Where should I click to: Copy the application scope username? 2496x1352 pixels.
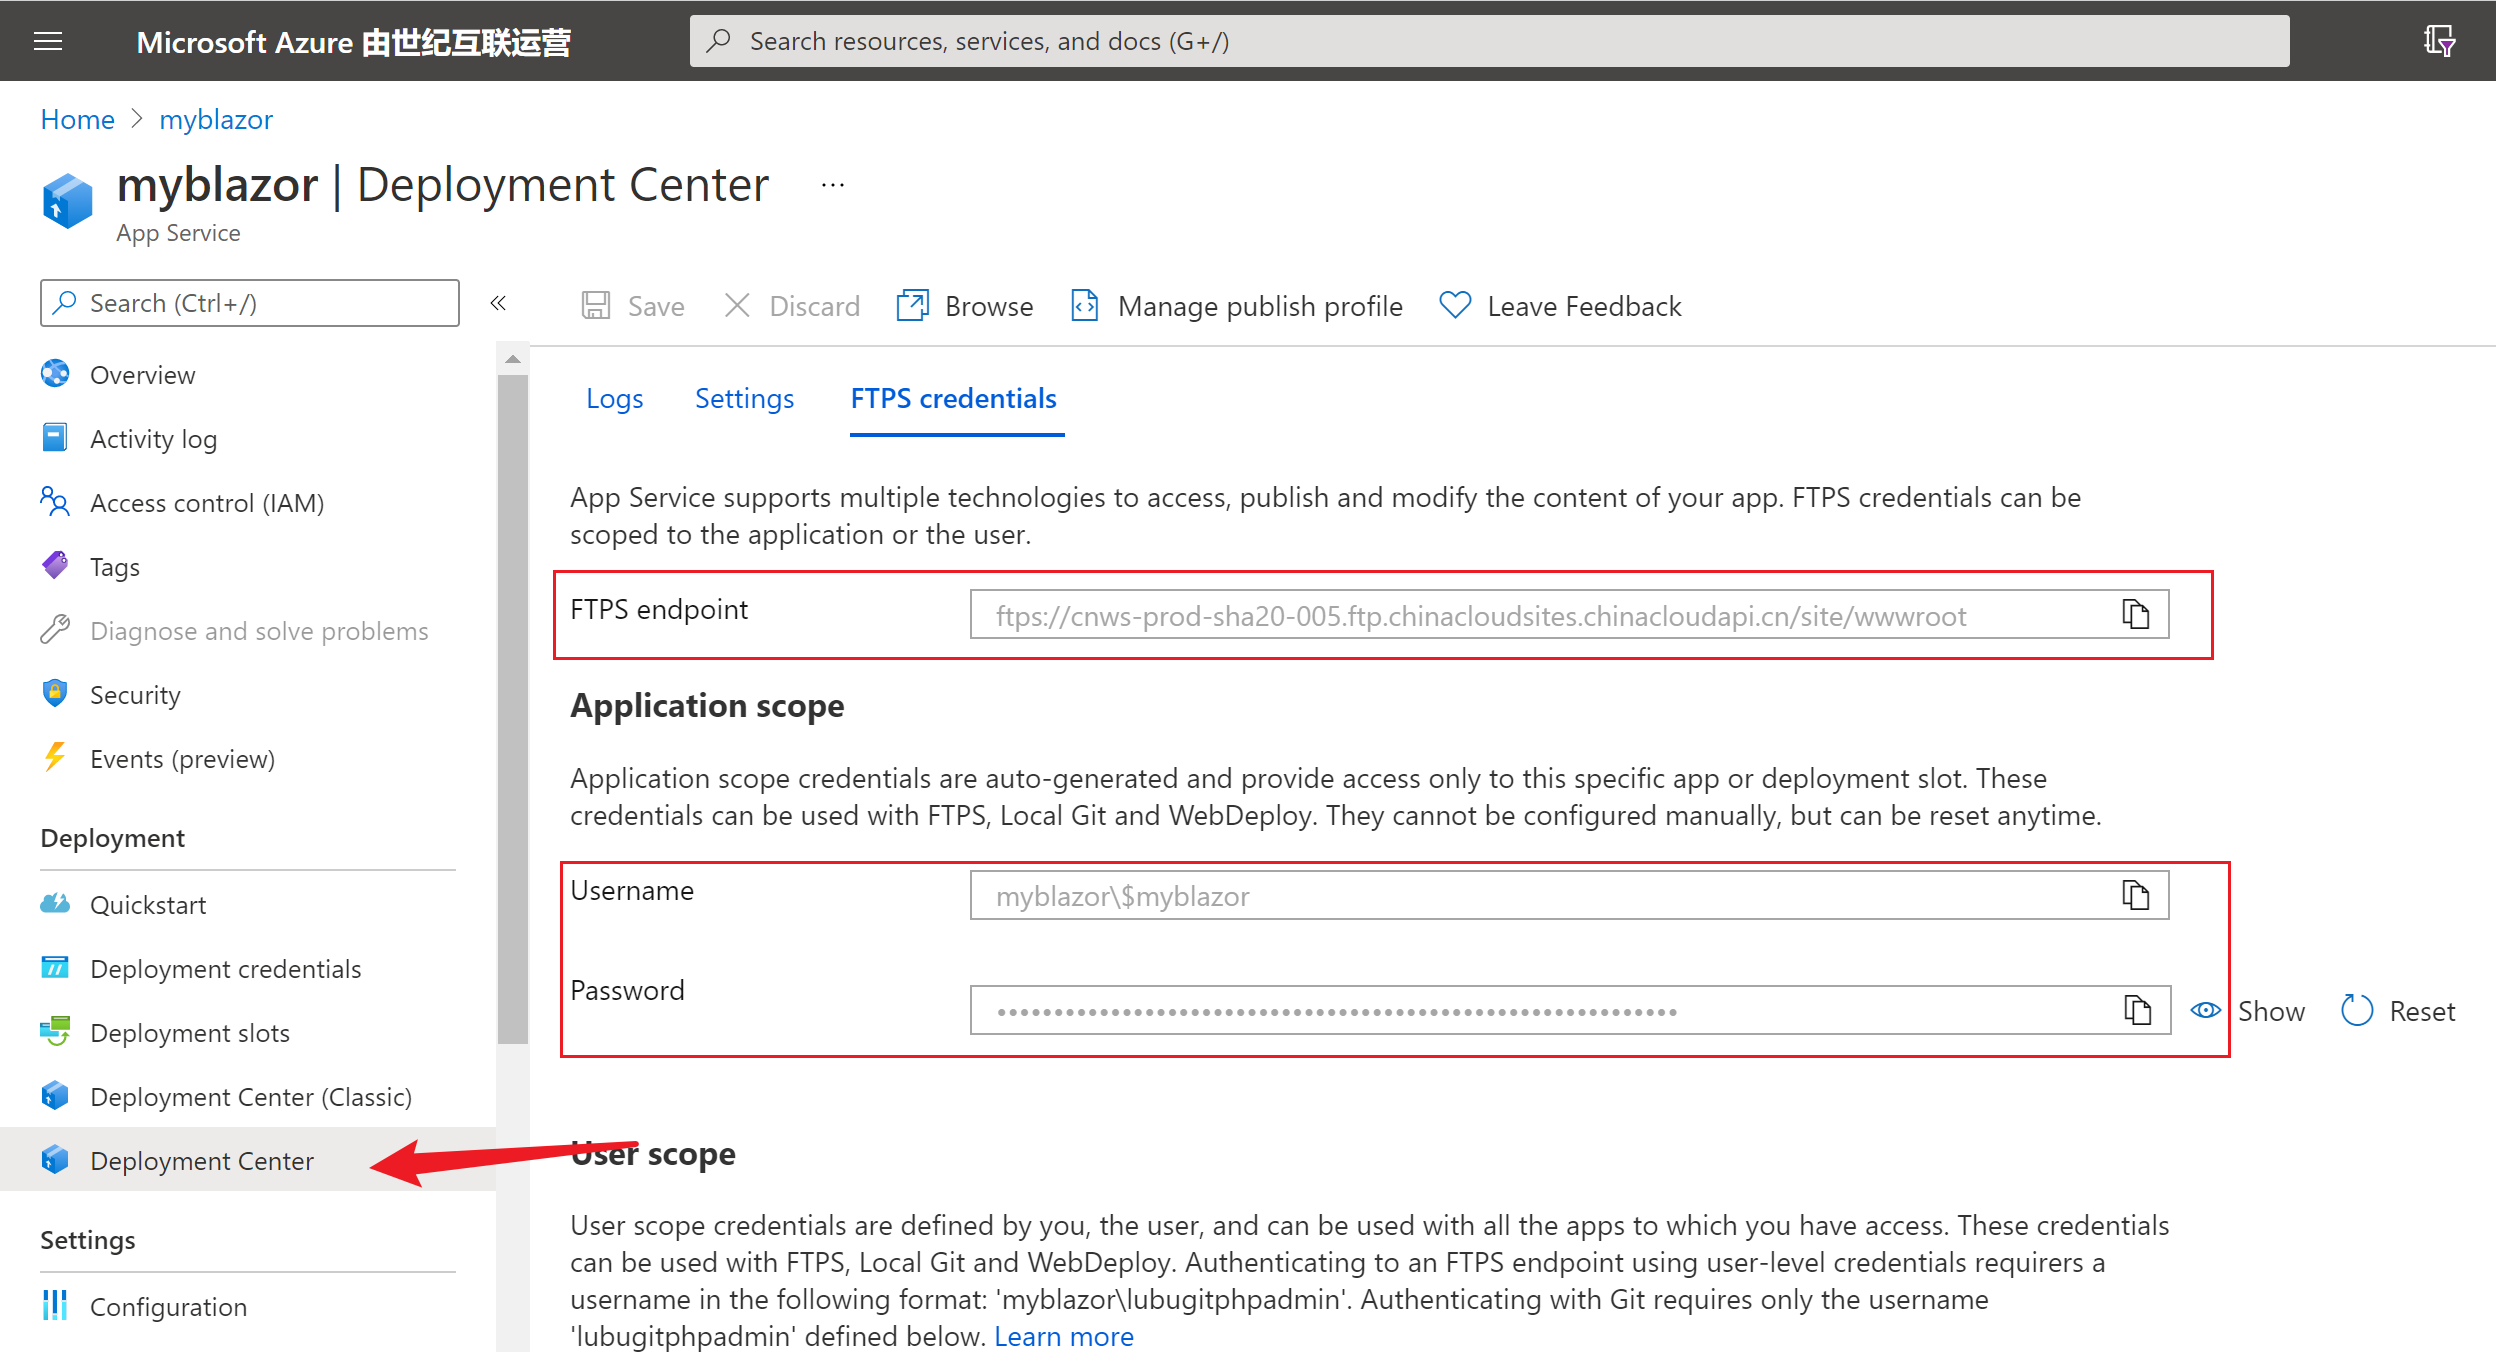click(2135, 895)
